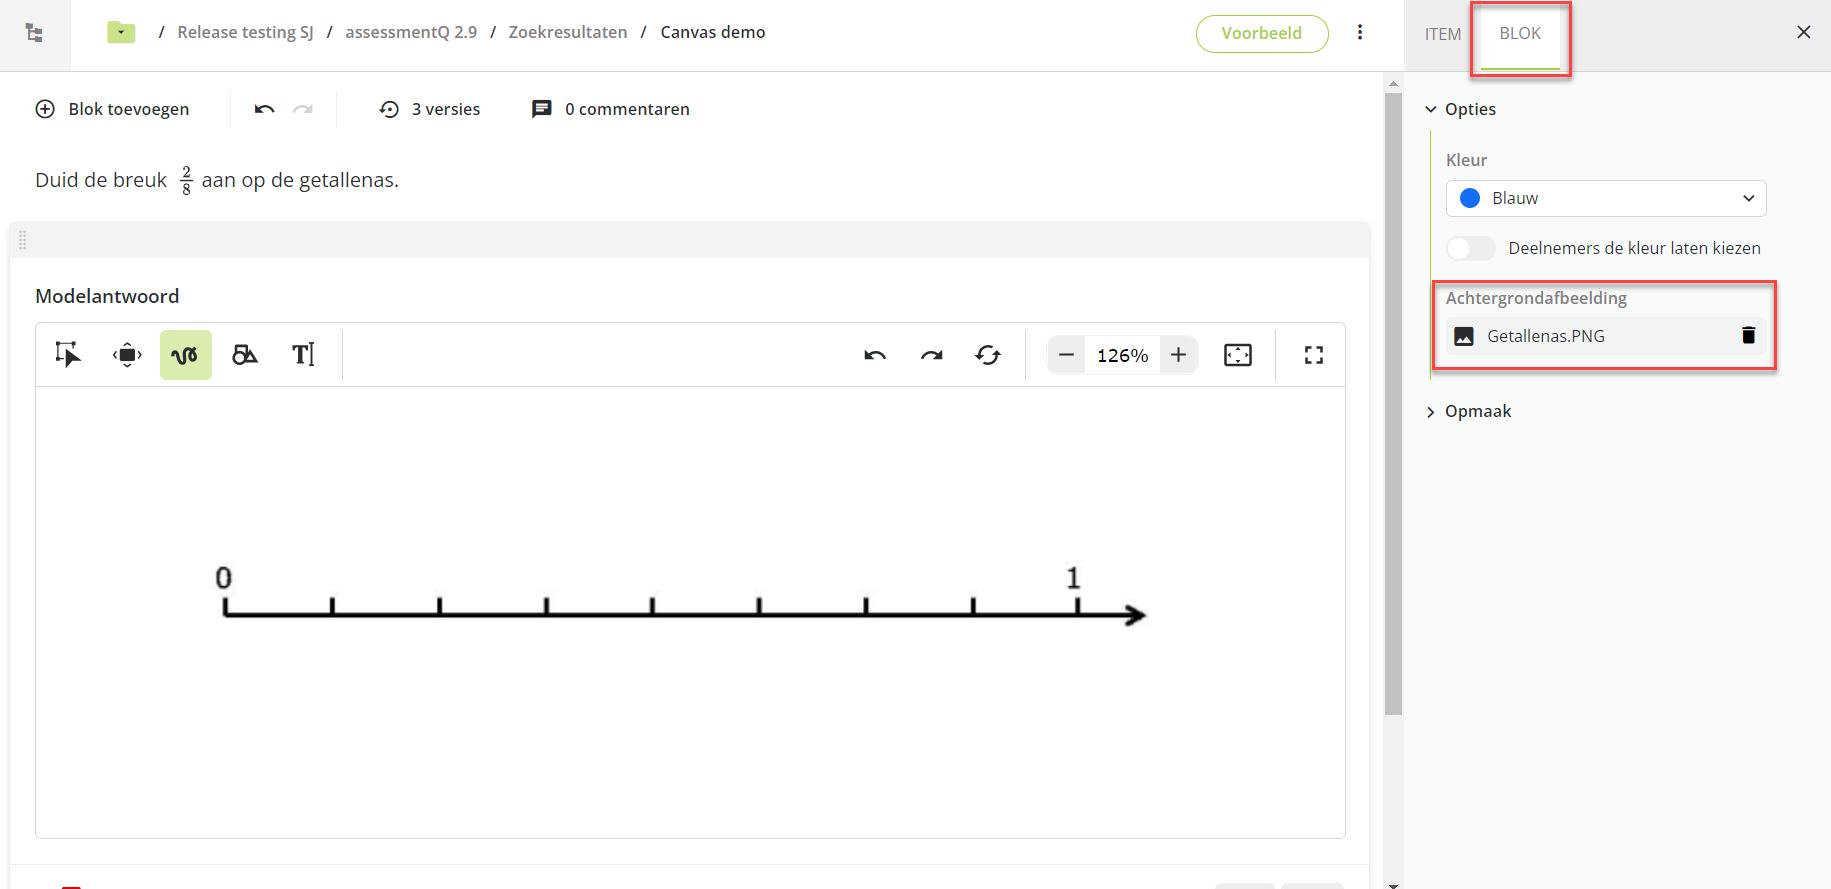Expand the Opmaak section
This screenshot has height=889, width=1831.
click(1477, 411)
